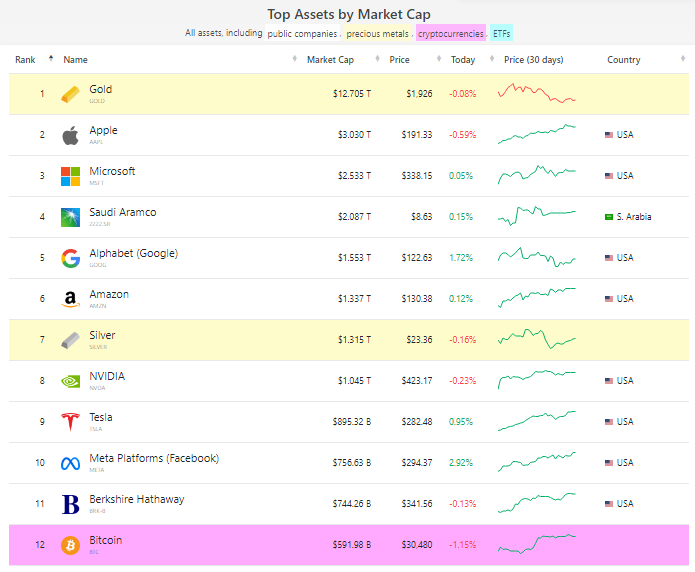Viewport: 695px width, 572px height.
Task: Open the Saudi Aramco company link
Action: (x=123, y=212)
